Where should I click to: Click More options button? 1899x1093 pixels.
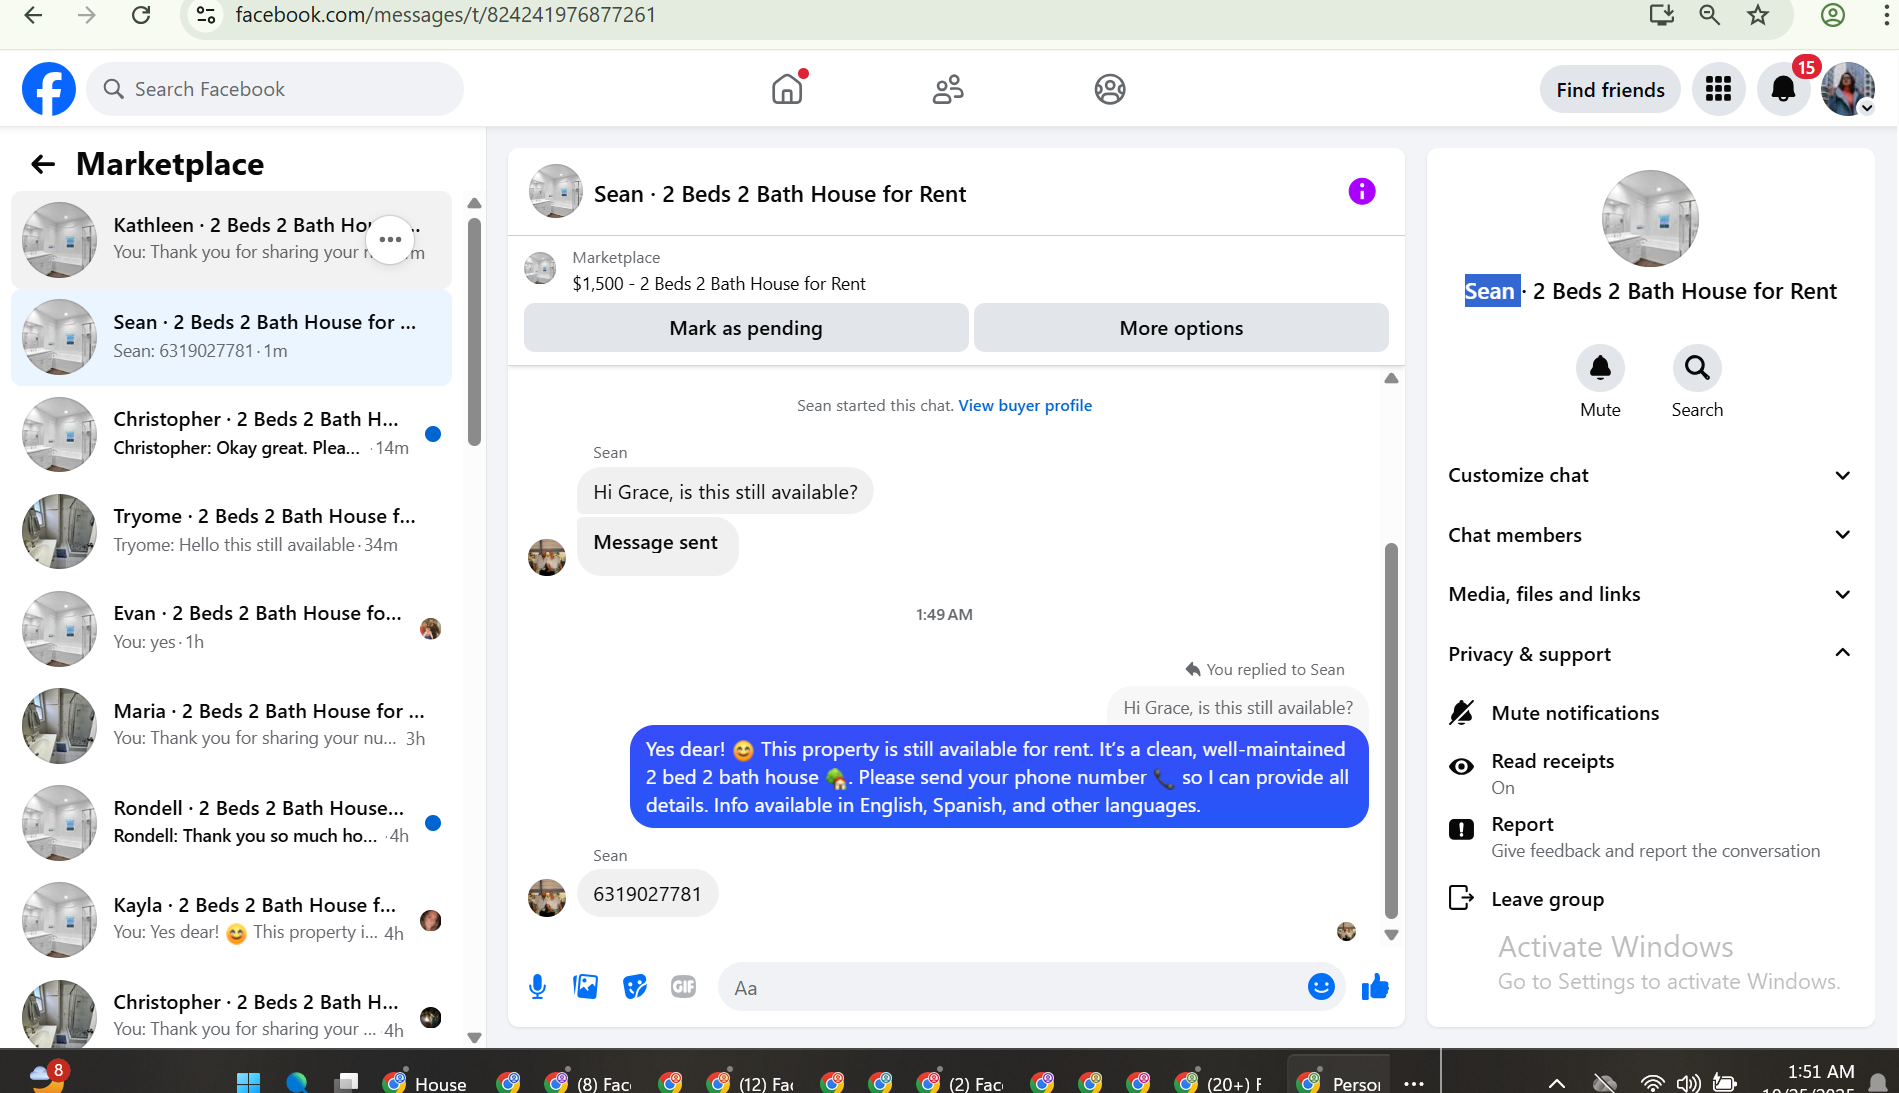(1181, 328)
